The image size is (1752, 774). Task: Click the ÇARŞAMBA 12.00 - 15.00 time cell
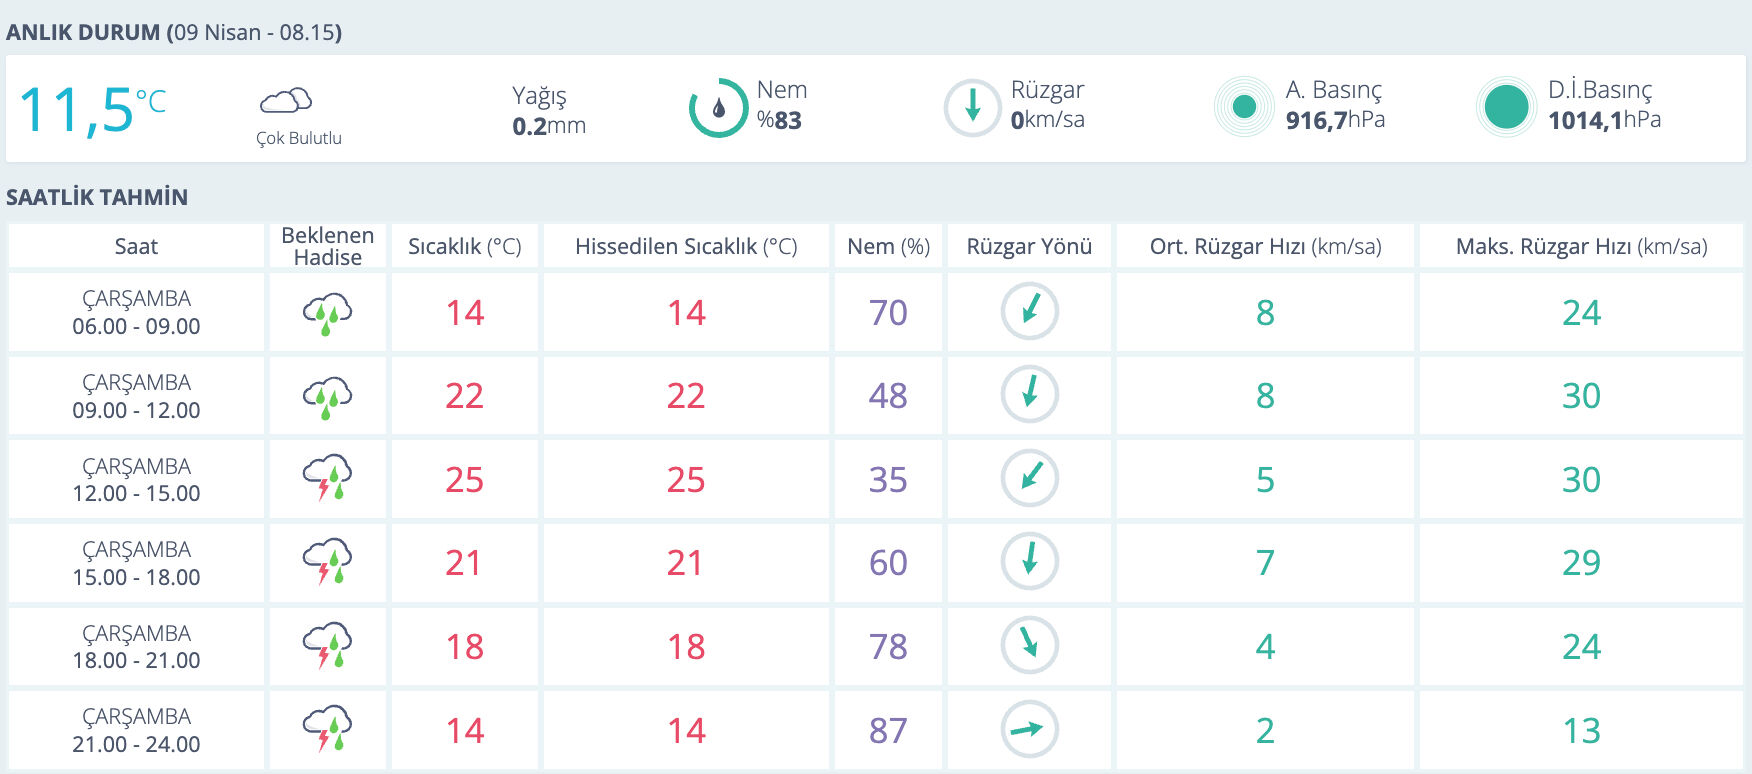coord(136,480)
